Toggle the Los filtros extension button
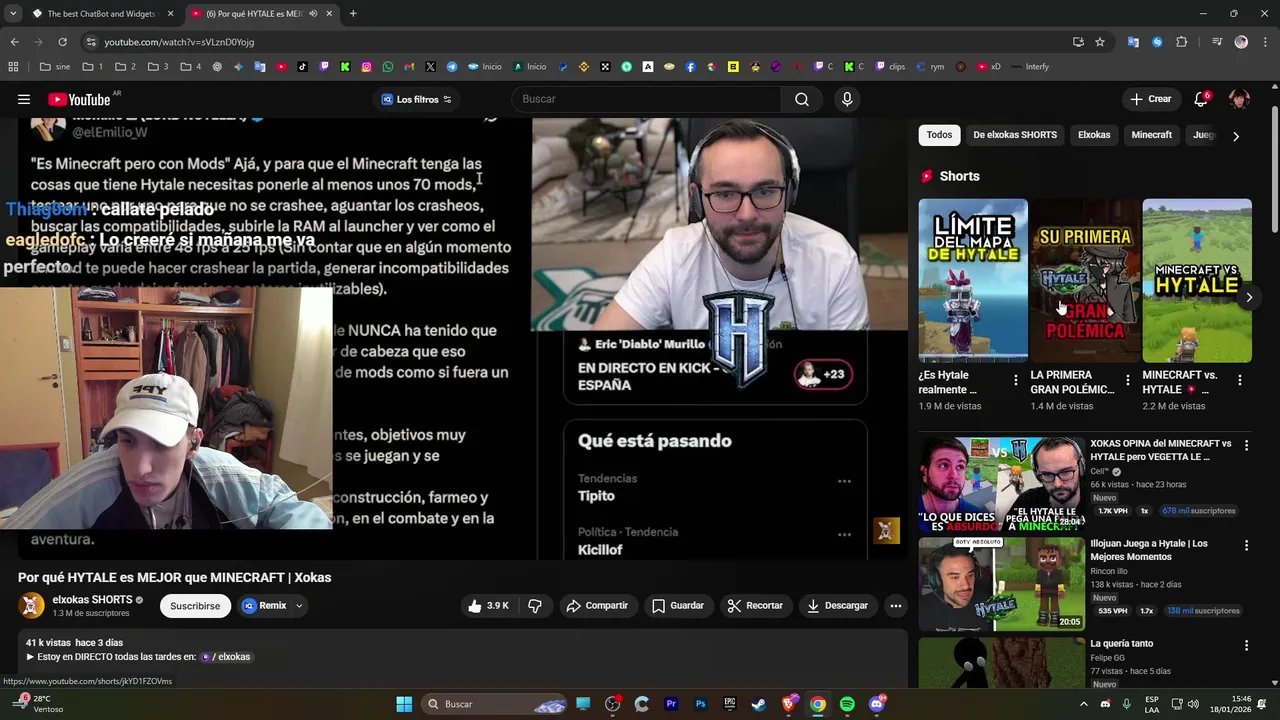This screenshot has width=1280, height=720. click(x=416, y=99)
